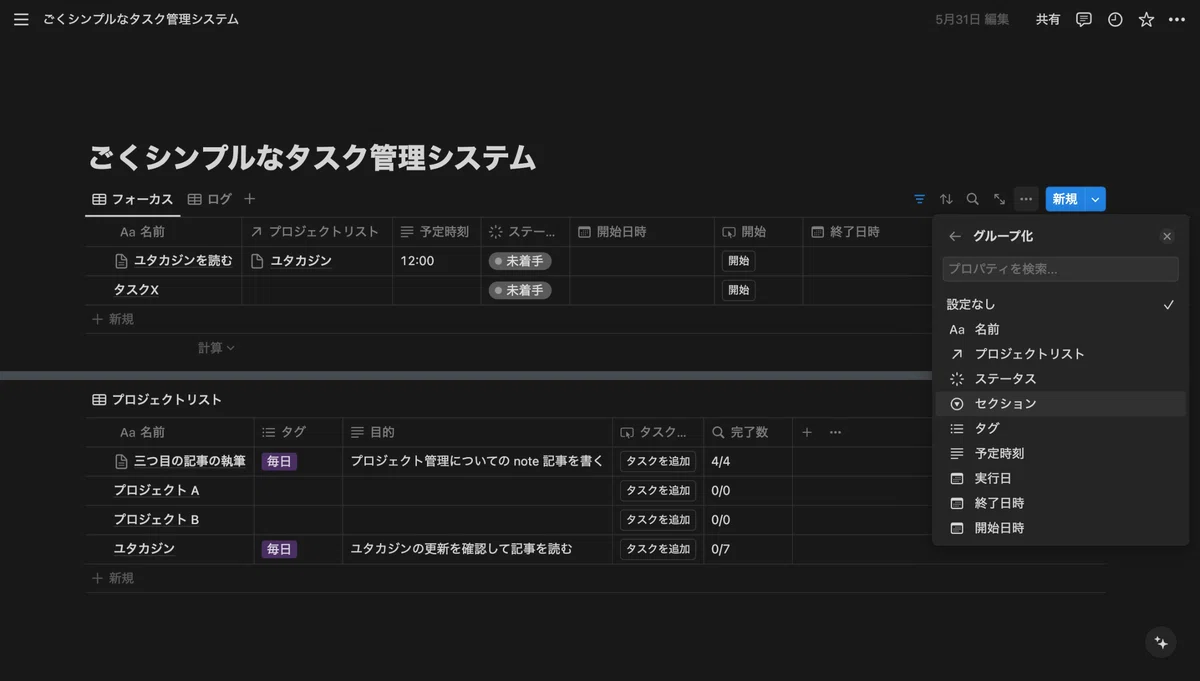Click the プロジェクトリスト table title icon
1200x681 pixels.
(x=99, y=399)
